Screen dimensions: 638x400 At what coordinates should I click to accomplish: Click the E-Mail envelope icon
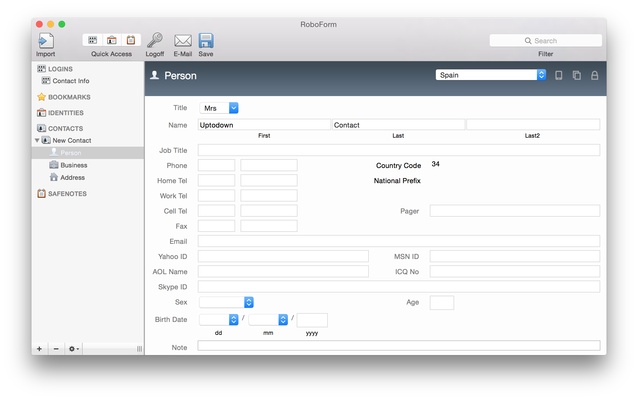[x=183, y=41]
